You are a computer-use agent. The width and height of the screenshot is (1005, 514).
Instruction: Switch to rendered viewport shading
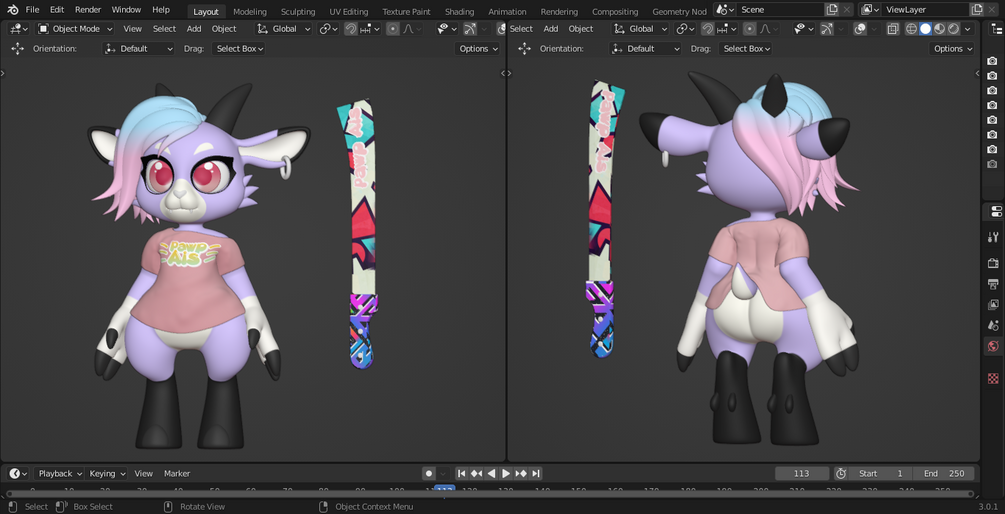[954, 29]
